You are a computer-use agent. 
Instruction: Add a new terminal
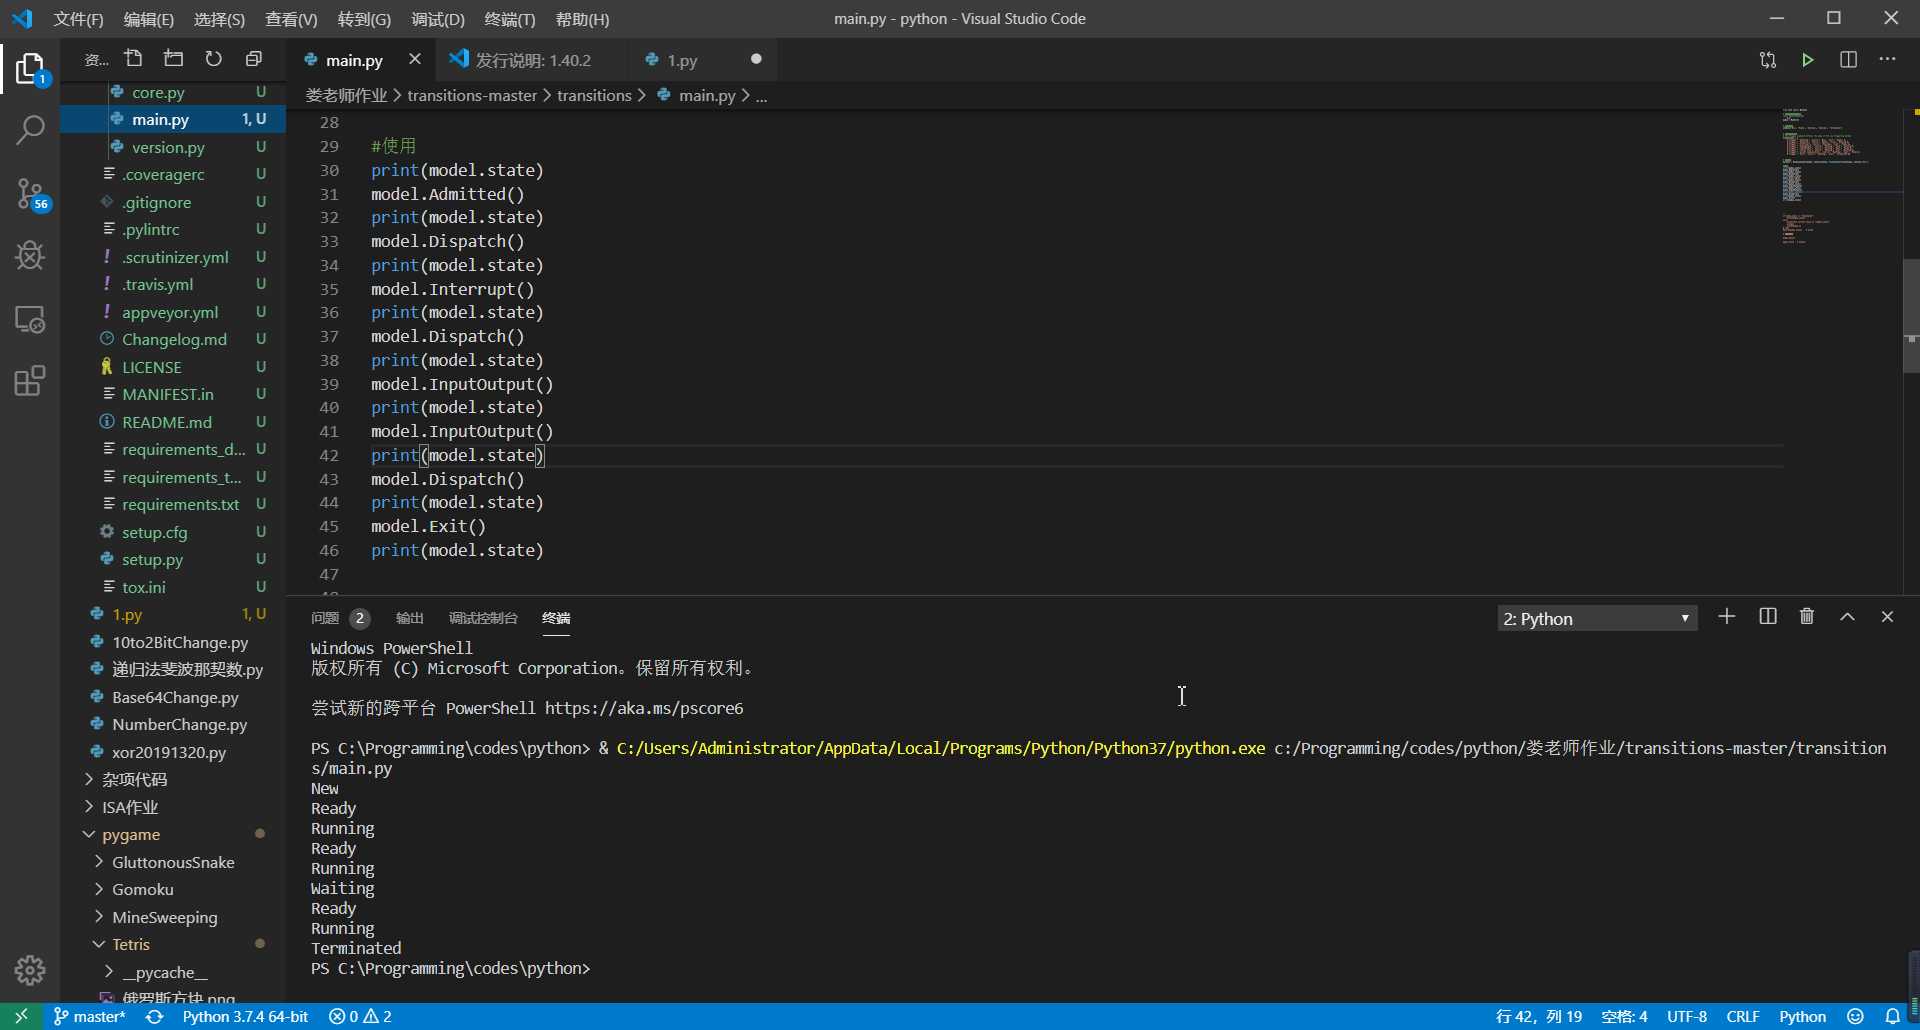[1727, 617]
